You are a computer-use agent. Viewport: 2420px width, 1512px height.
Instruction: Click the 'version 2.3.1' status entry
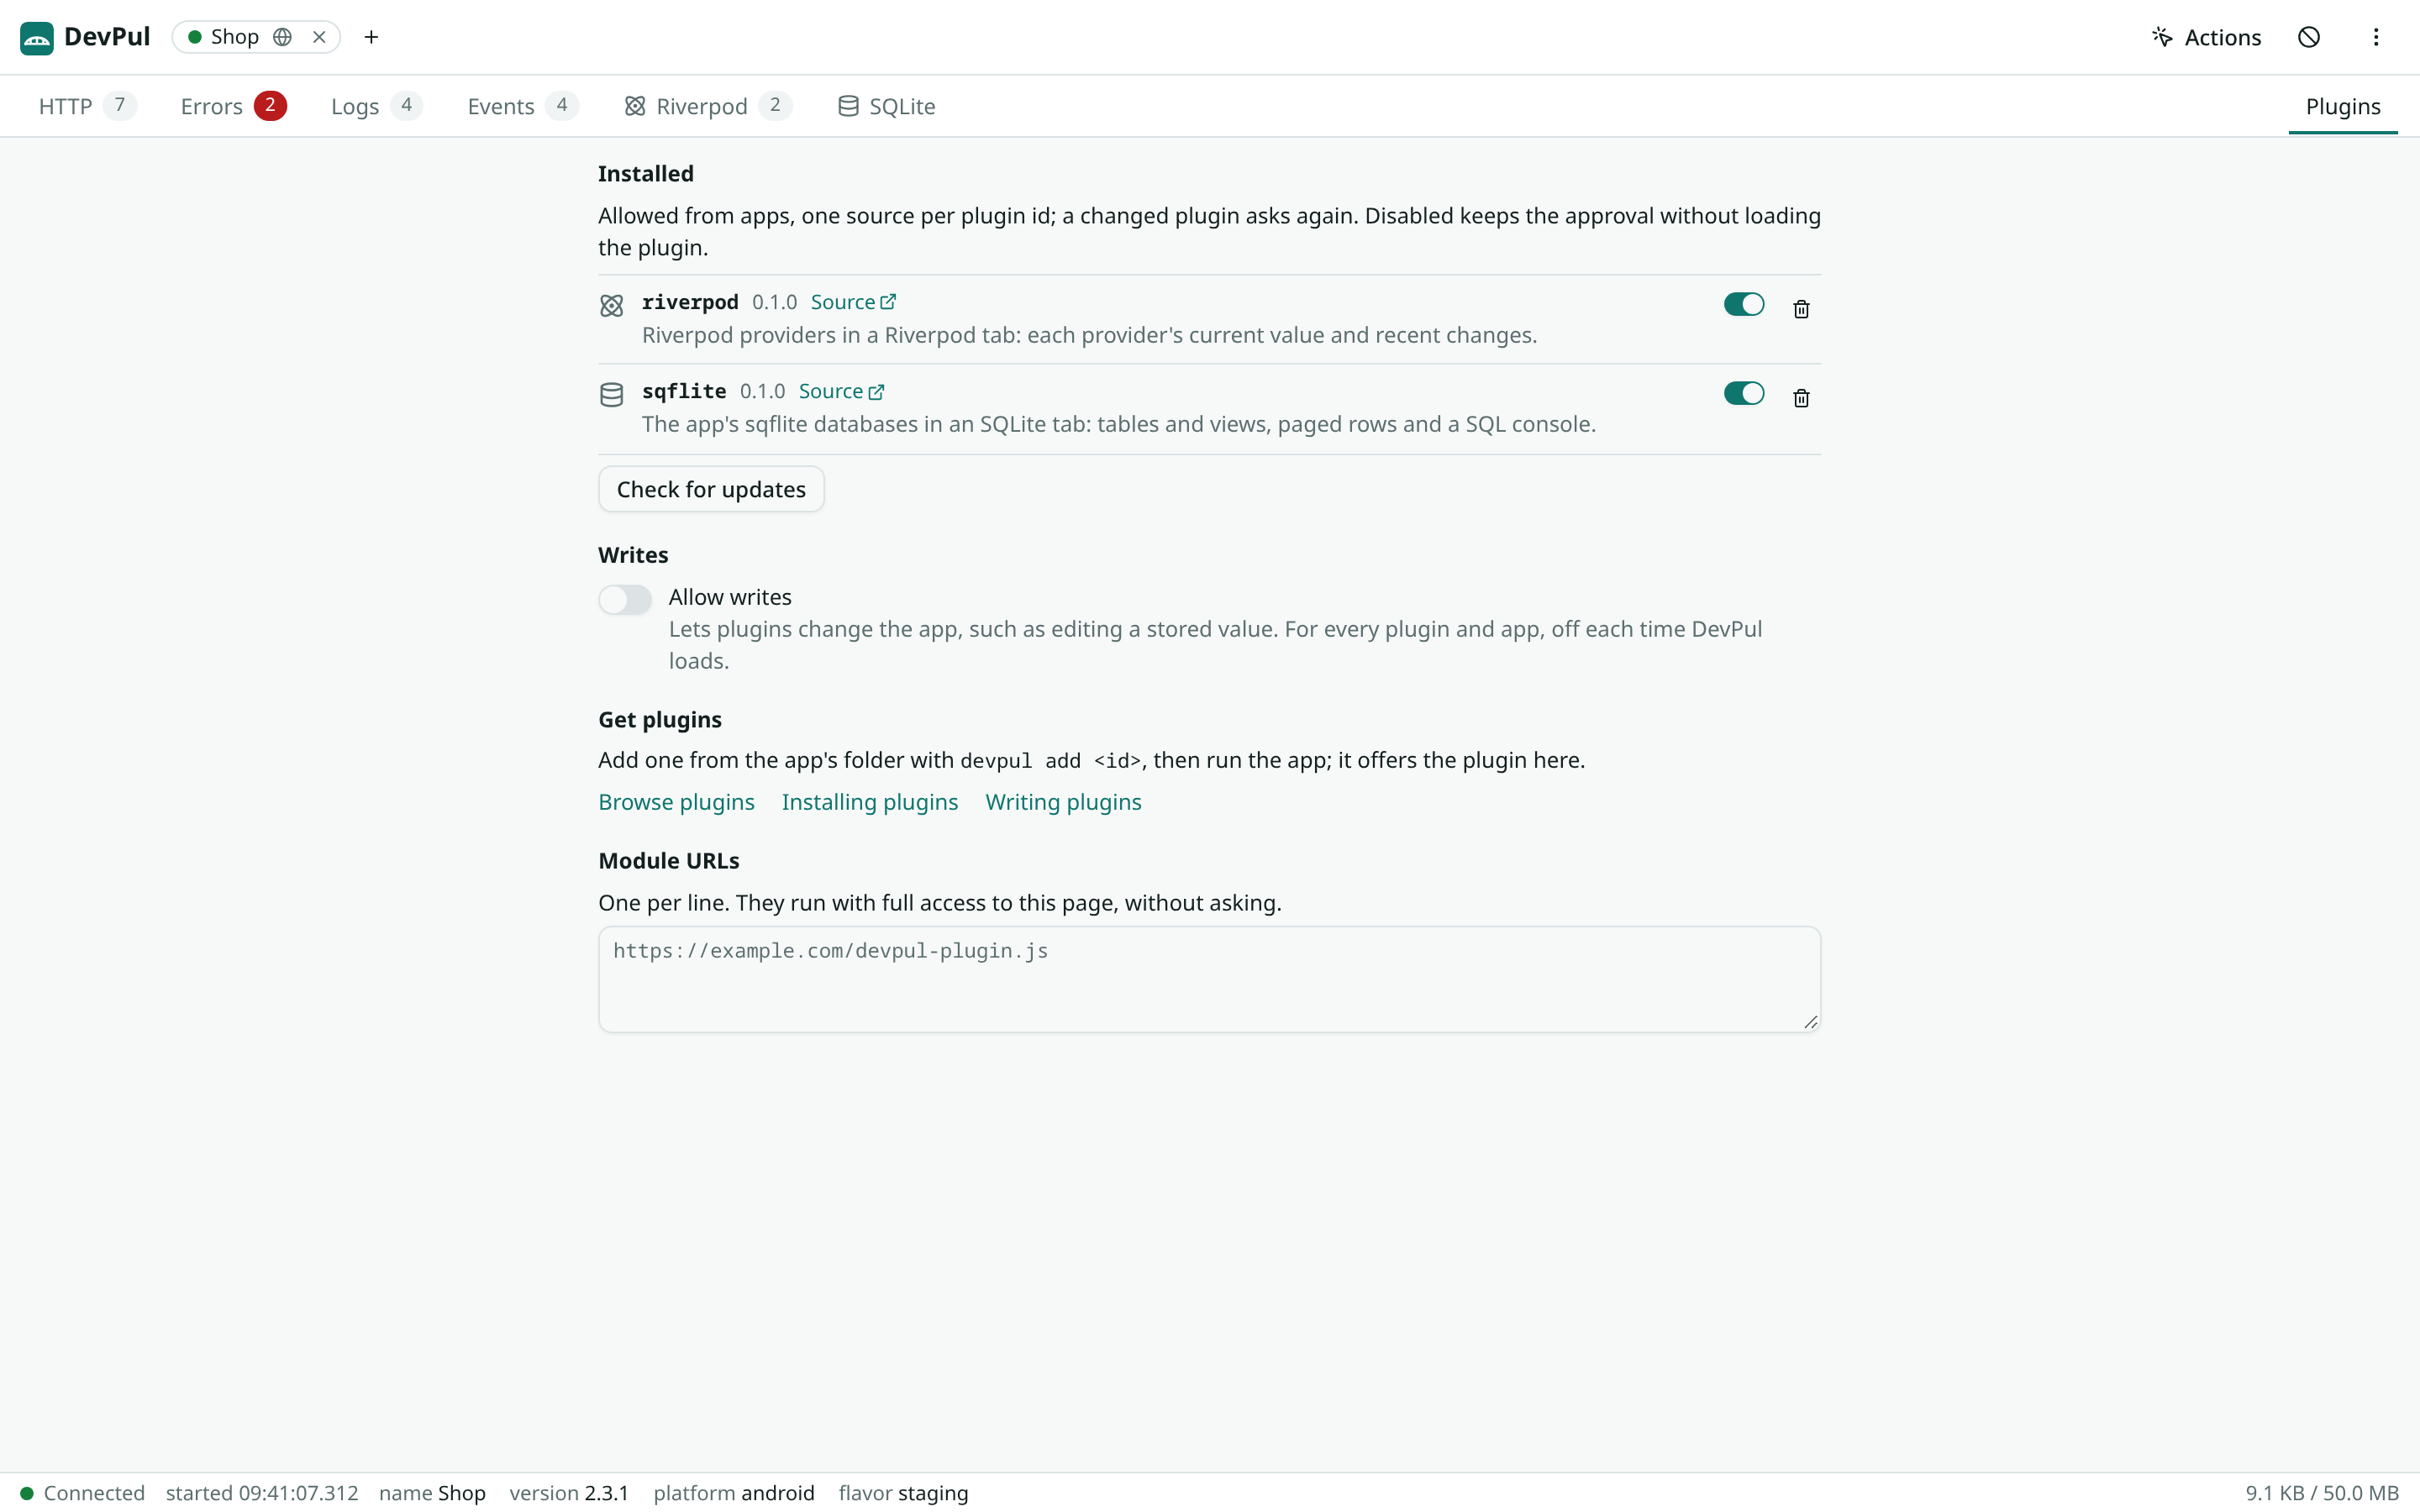coord(569,1493)
